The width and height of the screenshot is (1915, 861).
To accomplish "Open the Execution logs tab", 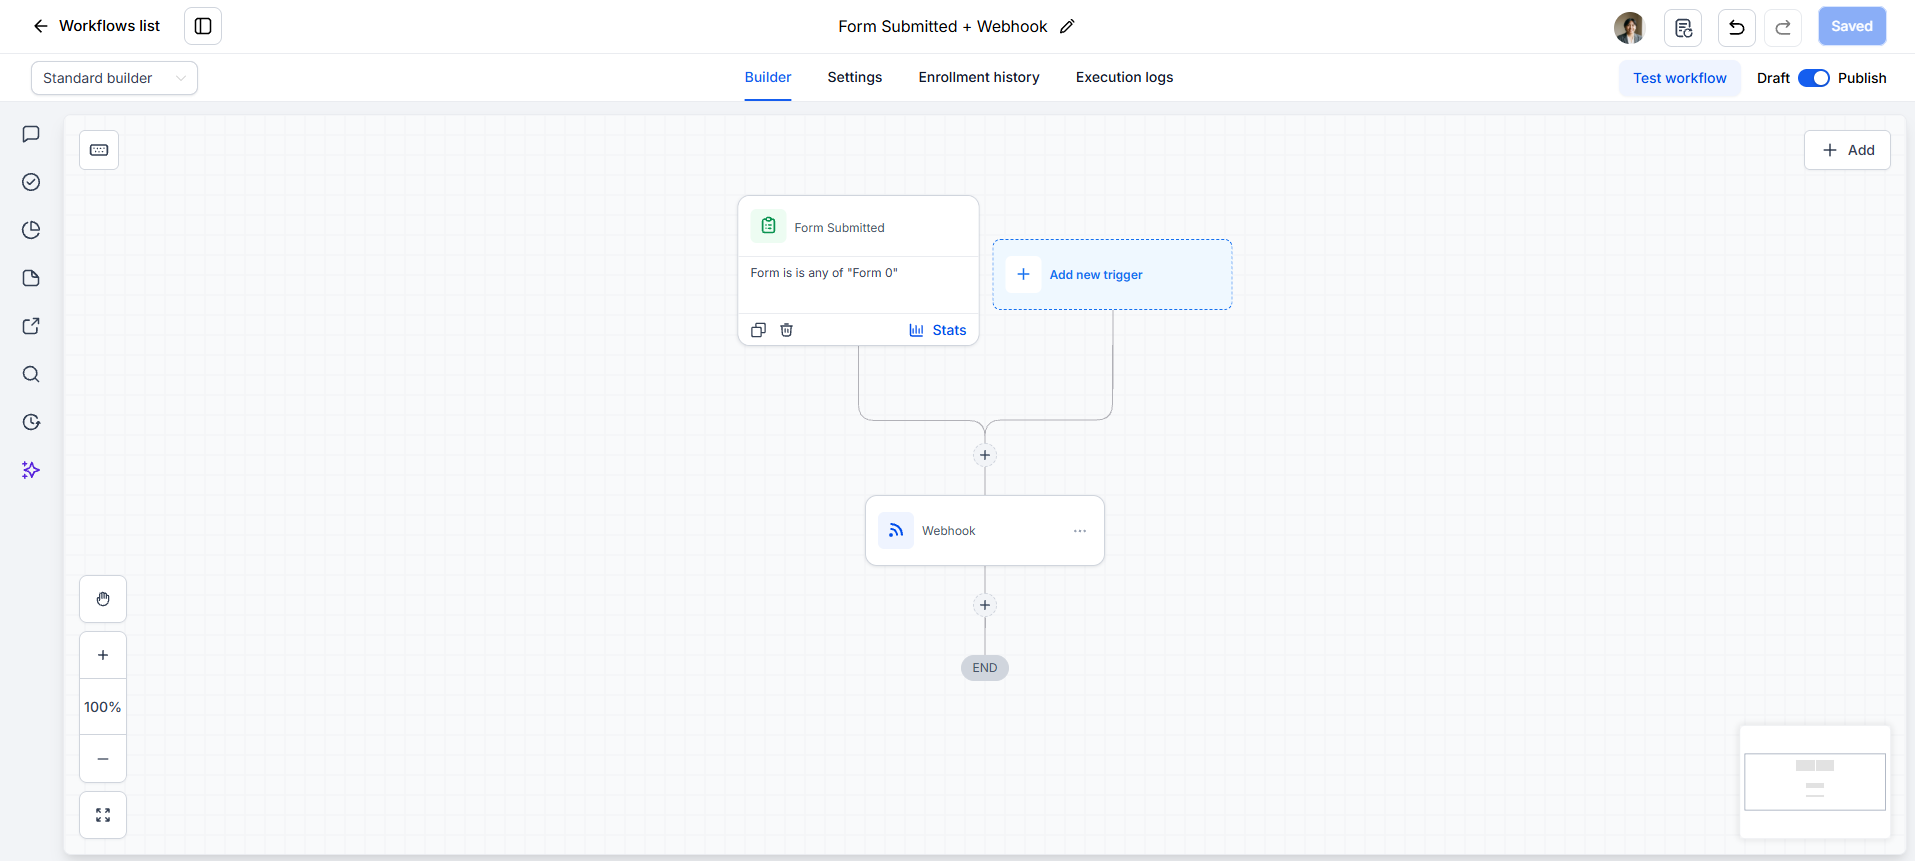I will (1124, 77).
